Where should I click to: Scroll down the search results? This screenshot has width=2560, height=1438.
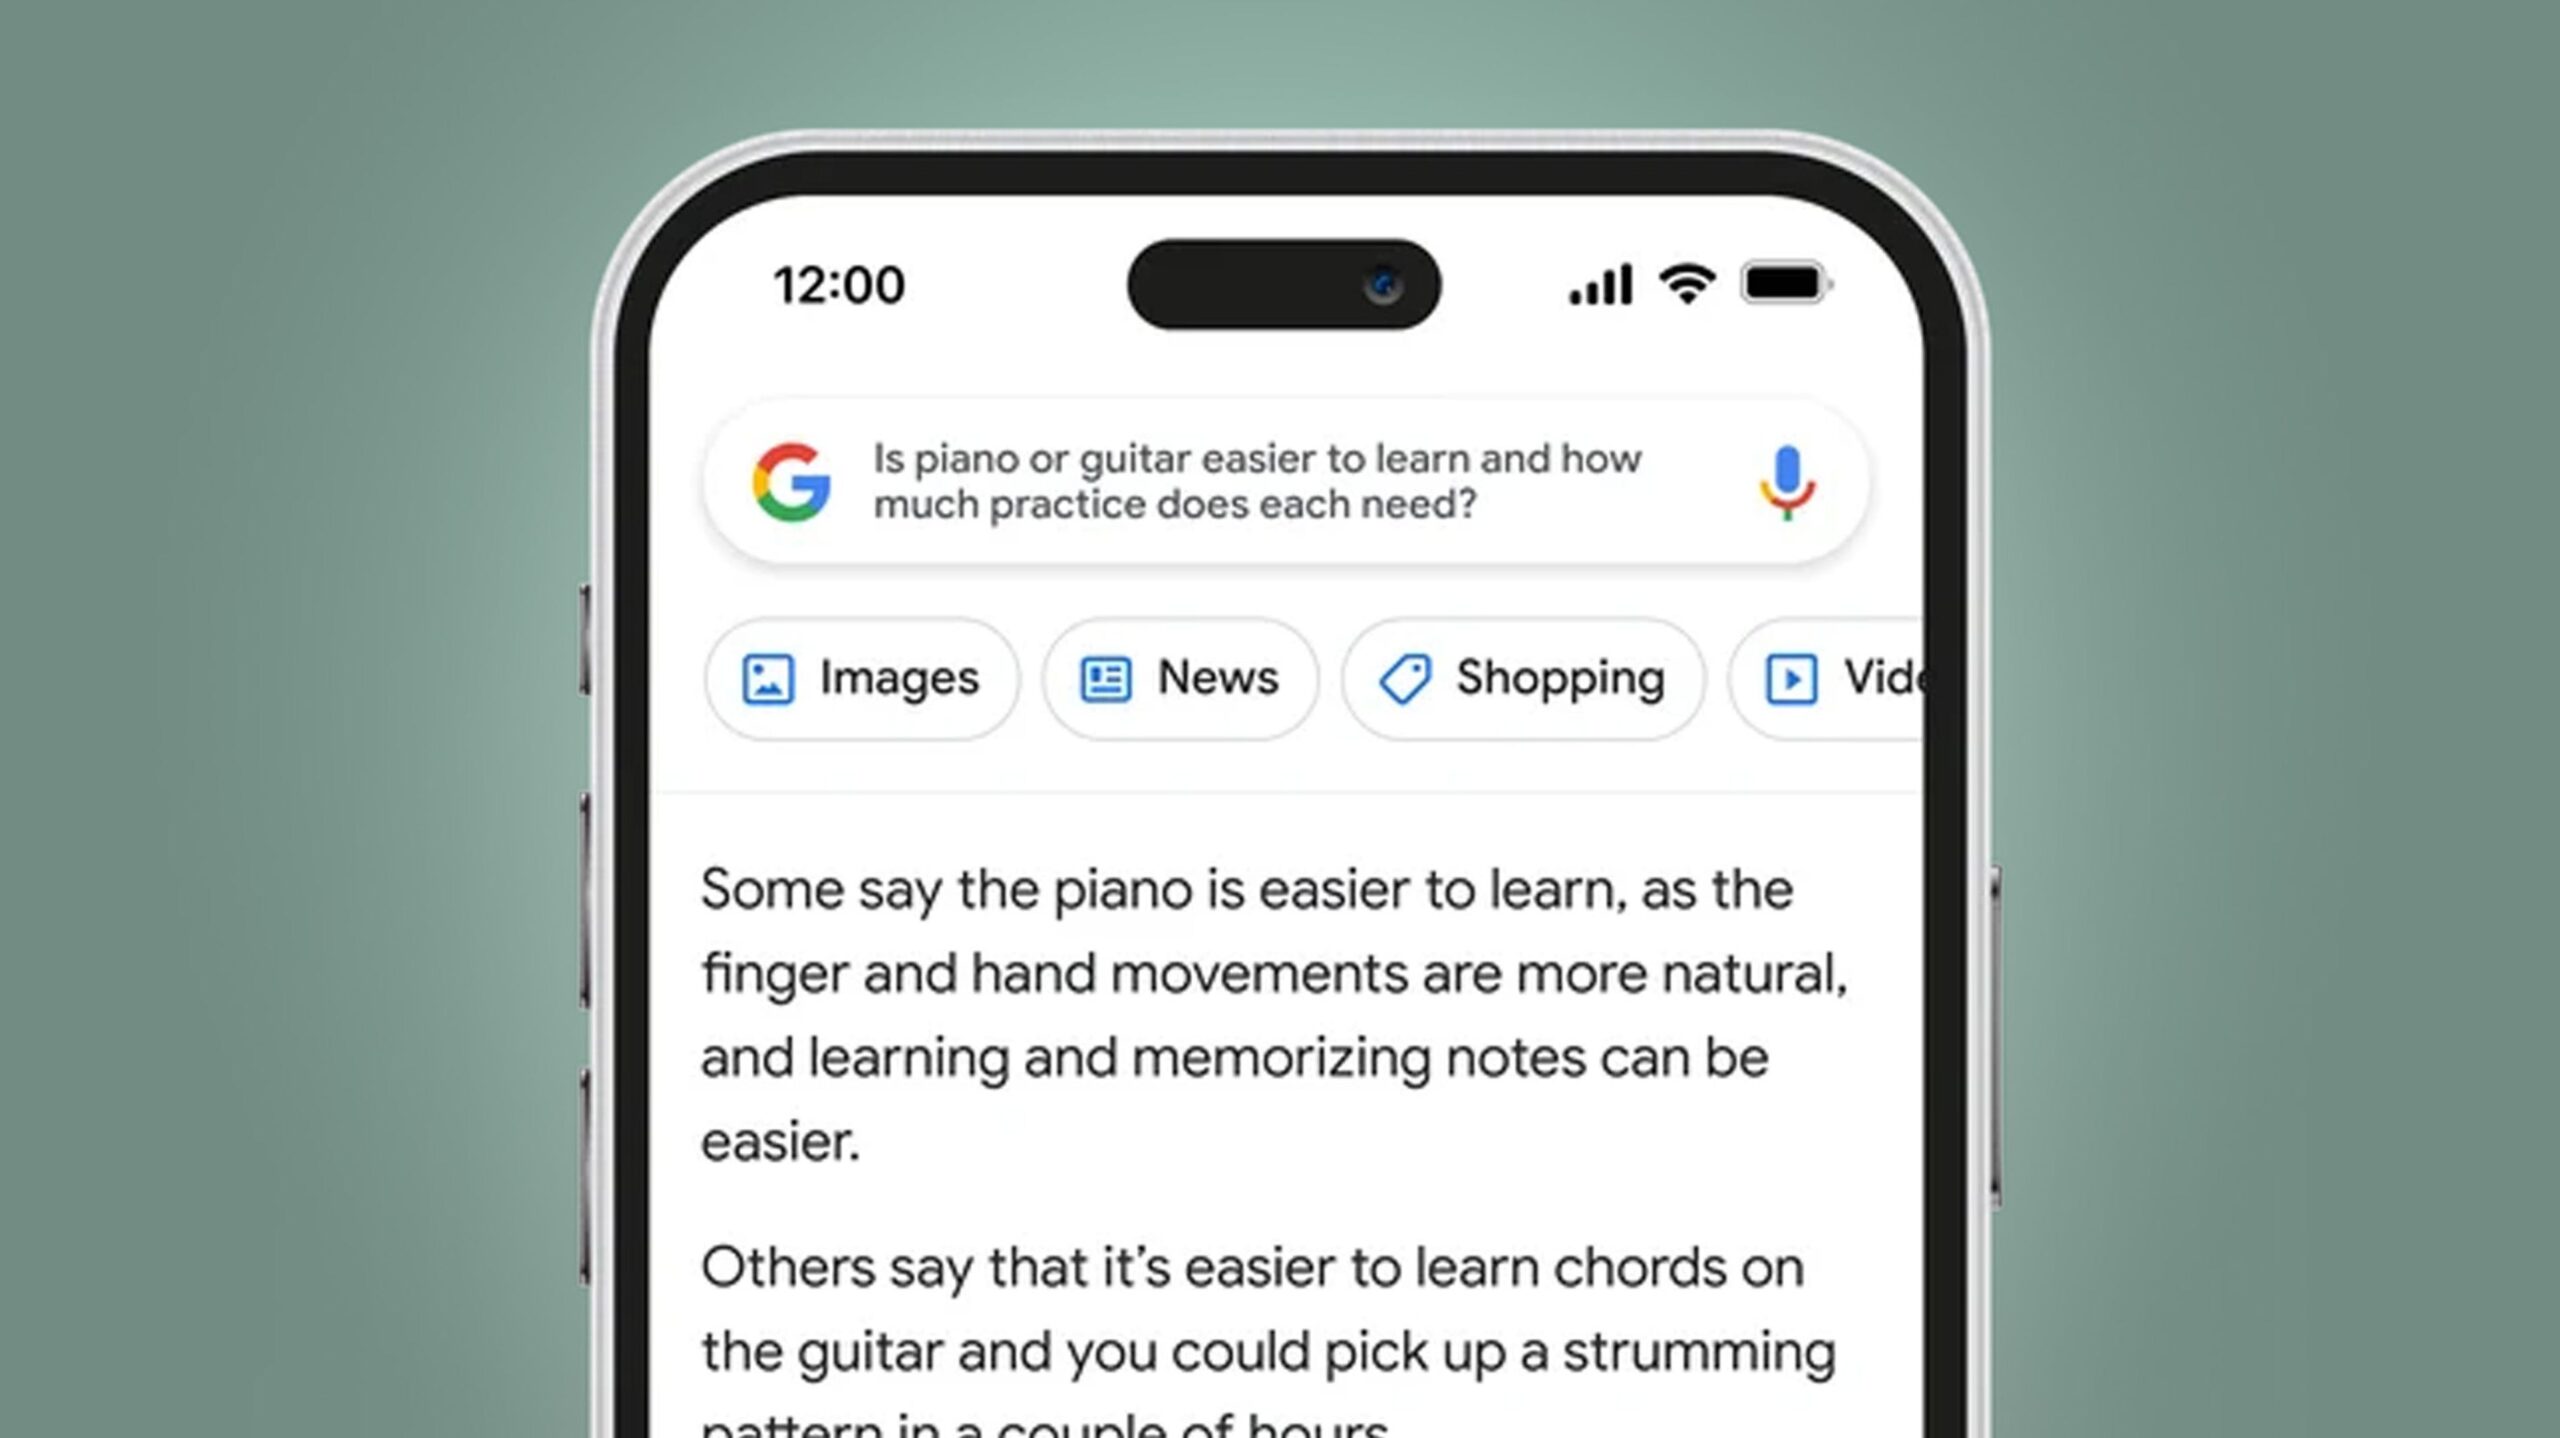[x=1280, y=1090]
